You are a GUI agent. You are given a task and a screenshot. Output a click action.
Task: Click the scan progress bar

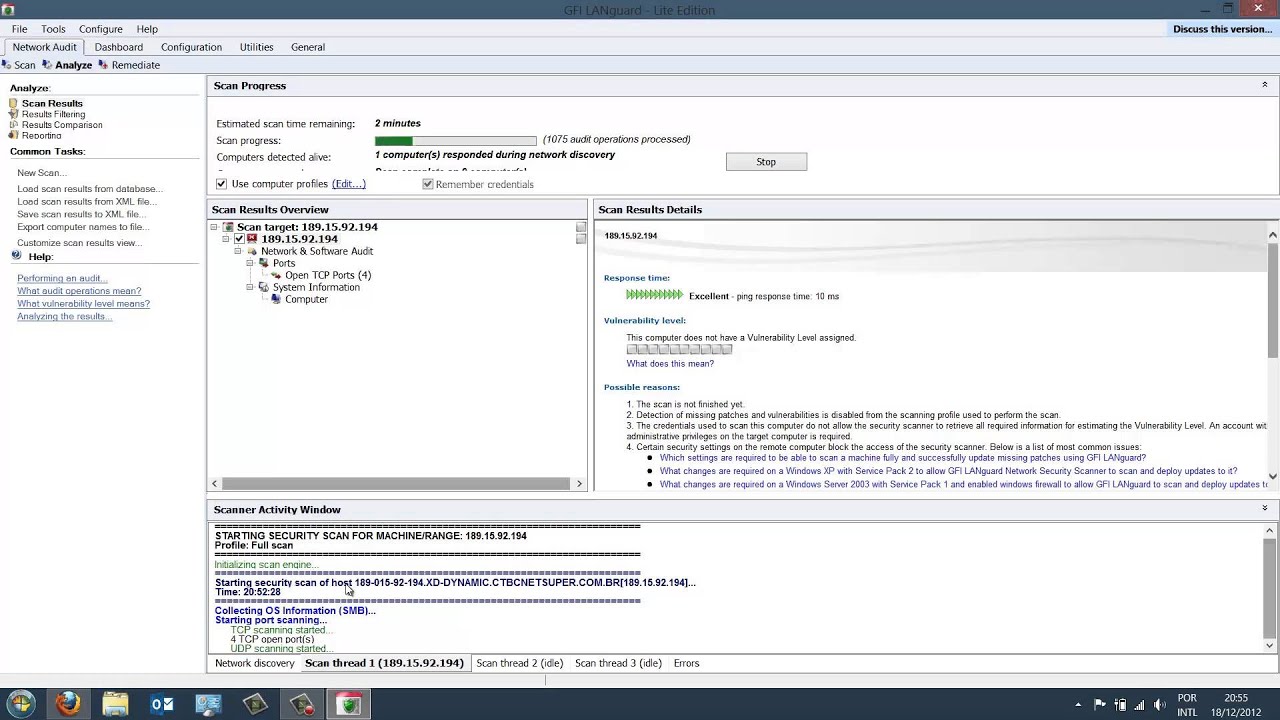click(x=456, y=141)
